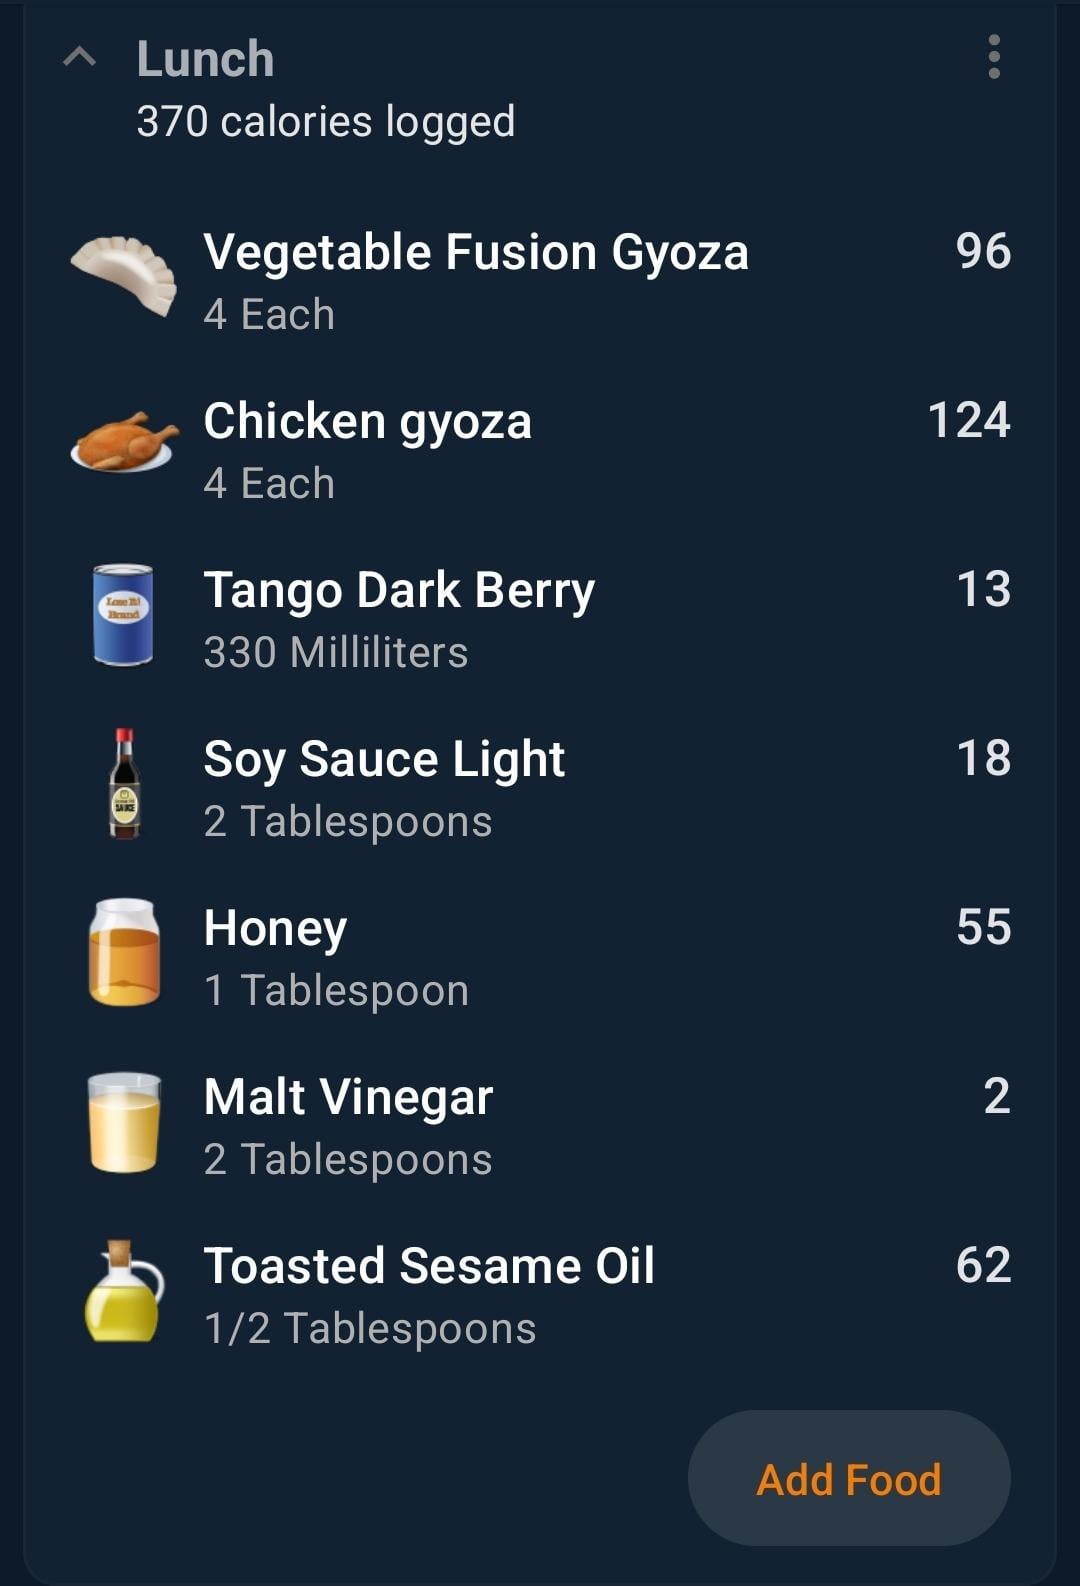Tap the 370 calories logged text
The height and width of the screenshot is (1586, 1080).
click(x=326, y=122)
